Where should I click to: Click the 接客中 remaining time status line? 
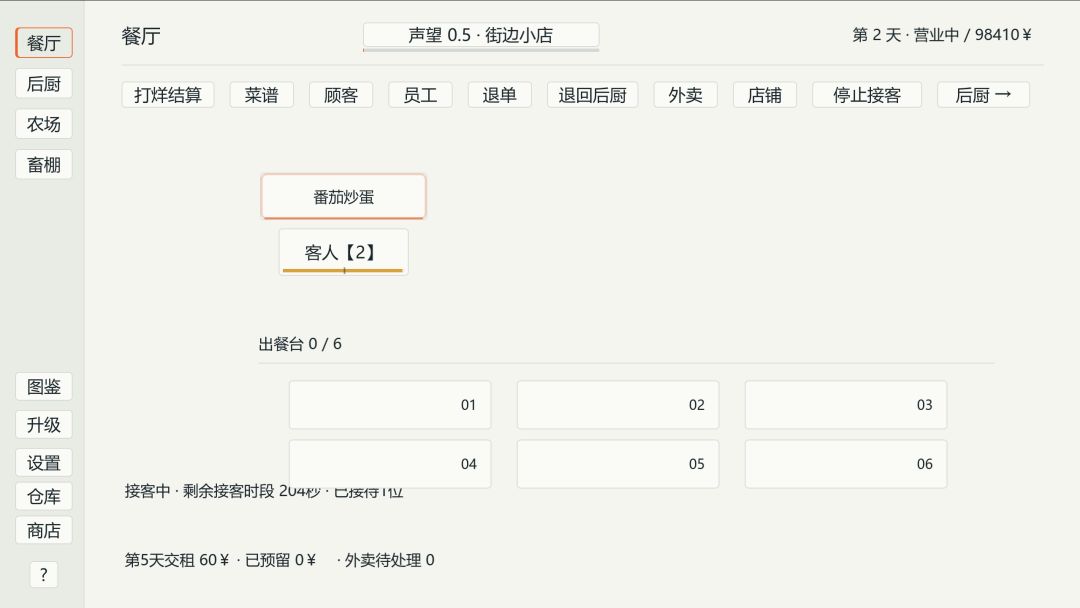264,491
